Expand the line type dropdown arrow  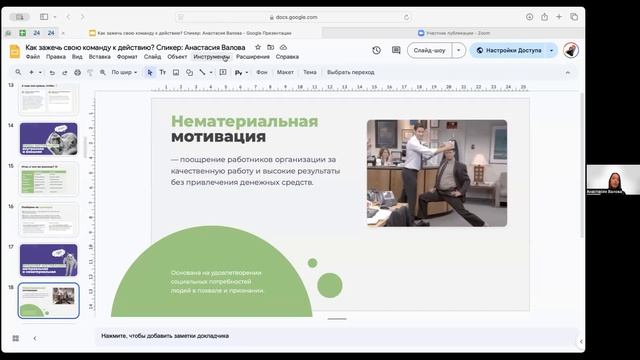pos(211,72)
